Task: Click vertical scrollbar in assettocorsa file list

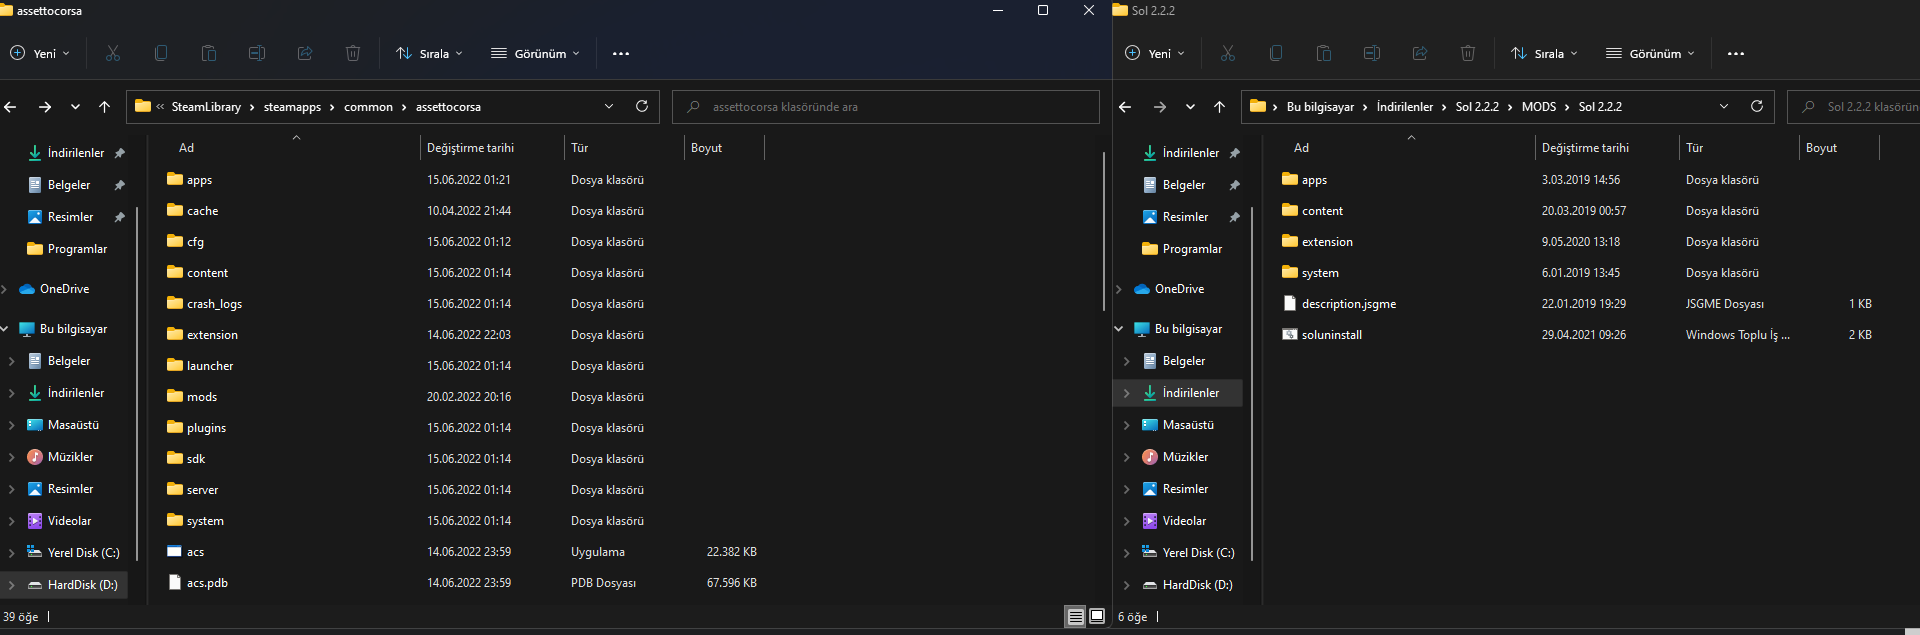Action: (x=1104, y=230)
